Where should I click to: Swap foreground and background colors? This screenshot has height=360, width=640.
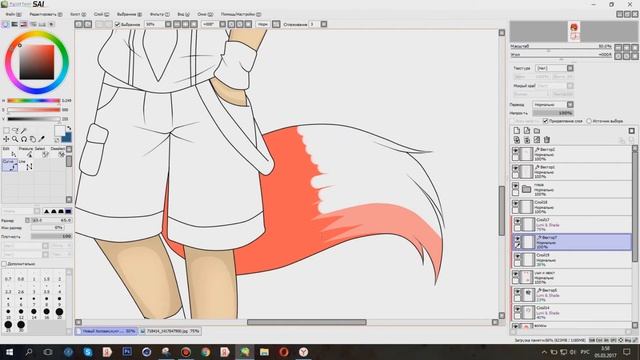(69, 128)
